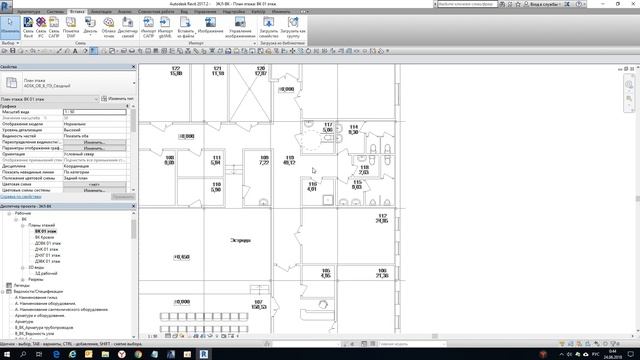Select the ДОВК 01 этаж view
Image resolution: width=640 pixels, height=360 pixels.
(x=48, y=243)
